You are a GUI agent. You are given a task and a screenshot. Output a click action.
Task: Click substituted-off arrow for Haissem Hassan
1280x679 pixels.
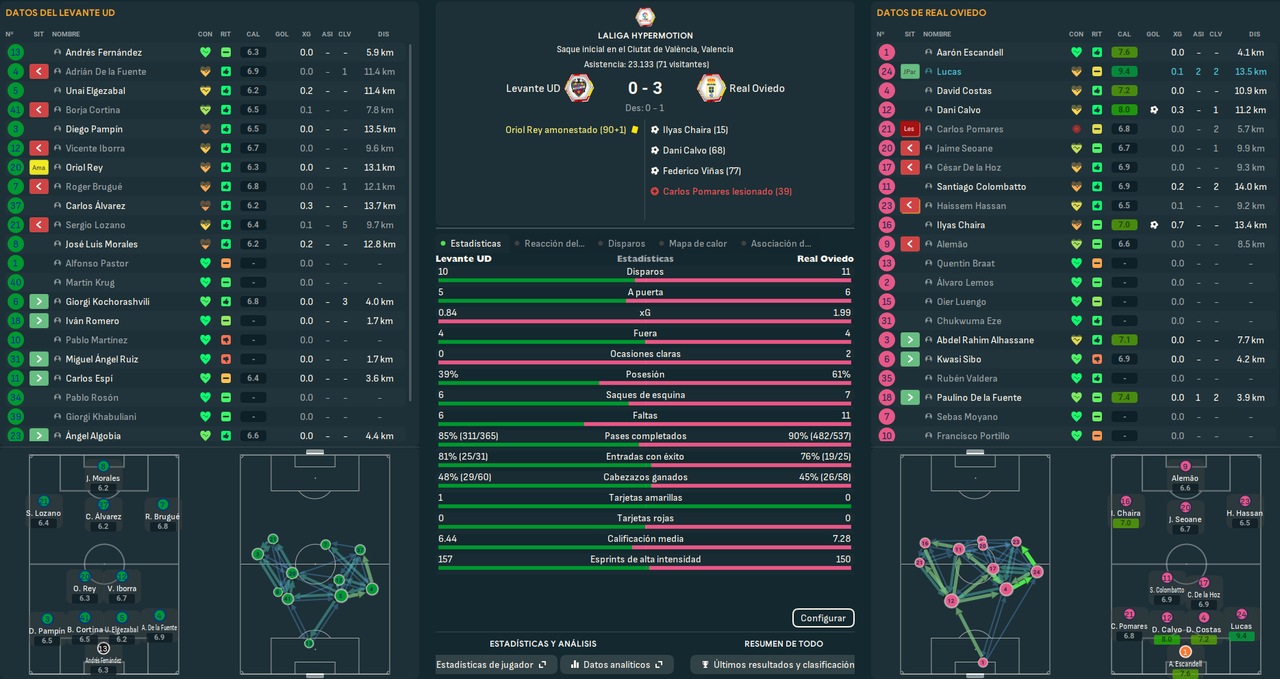pyautogui.click(x=909, y=206)
